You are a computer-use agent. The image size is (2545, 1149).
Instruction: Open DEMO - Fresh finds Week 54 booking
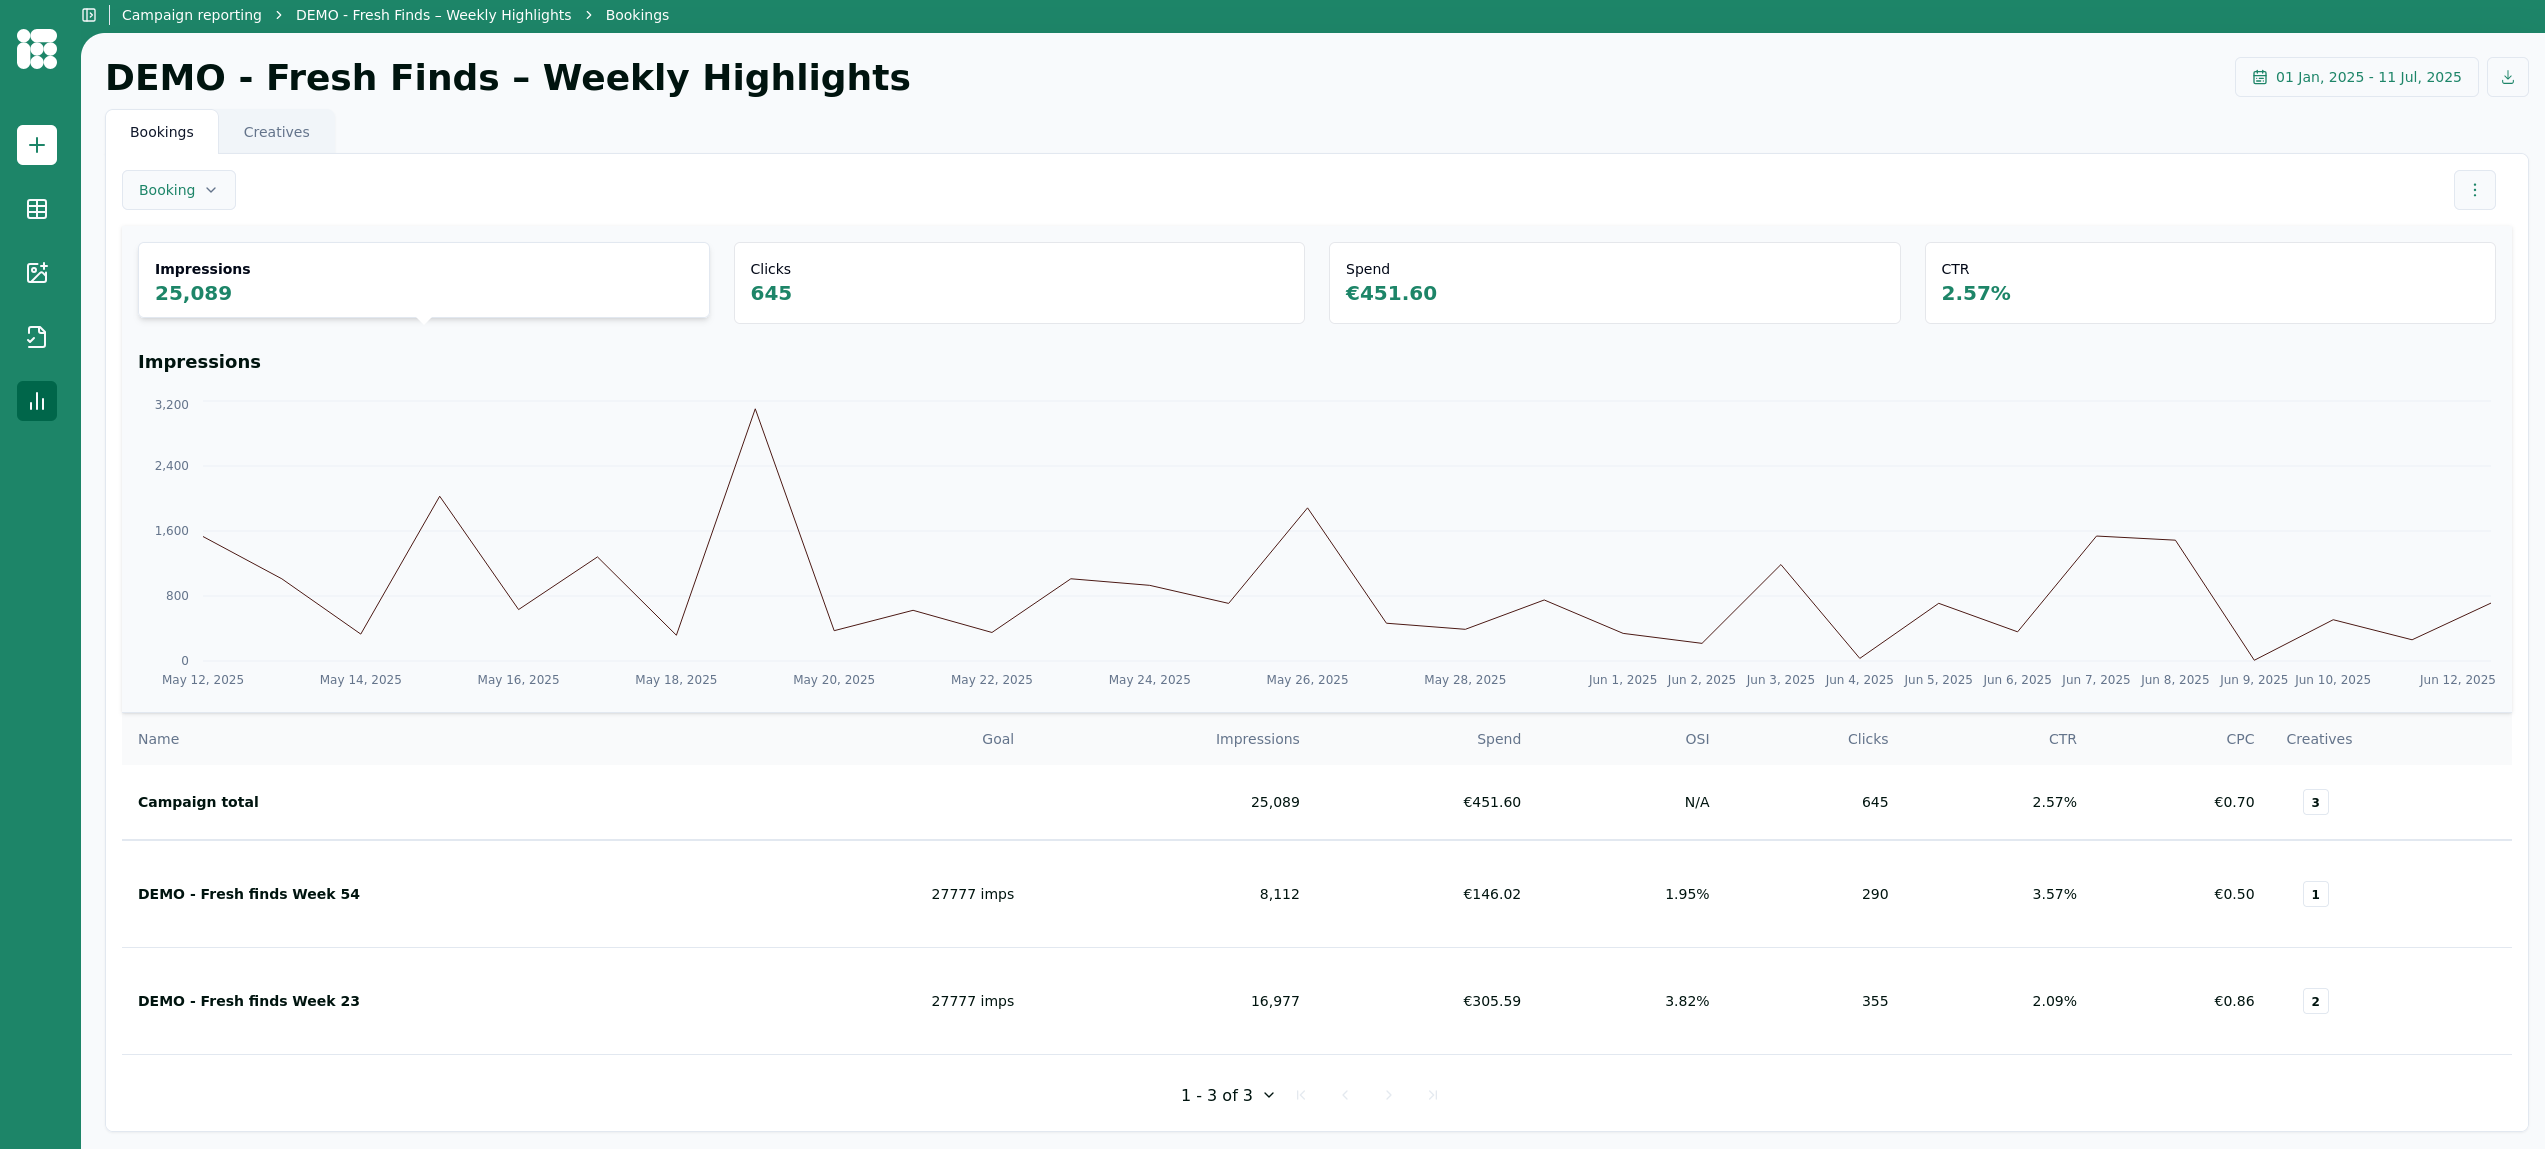(x=248, y=894)
